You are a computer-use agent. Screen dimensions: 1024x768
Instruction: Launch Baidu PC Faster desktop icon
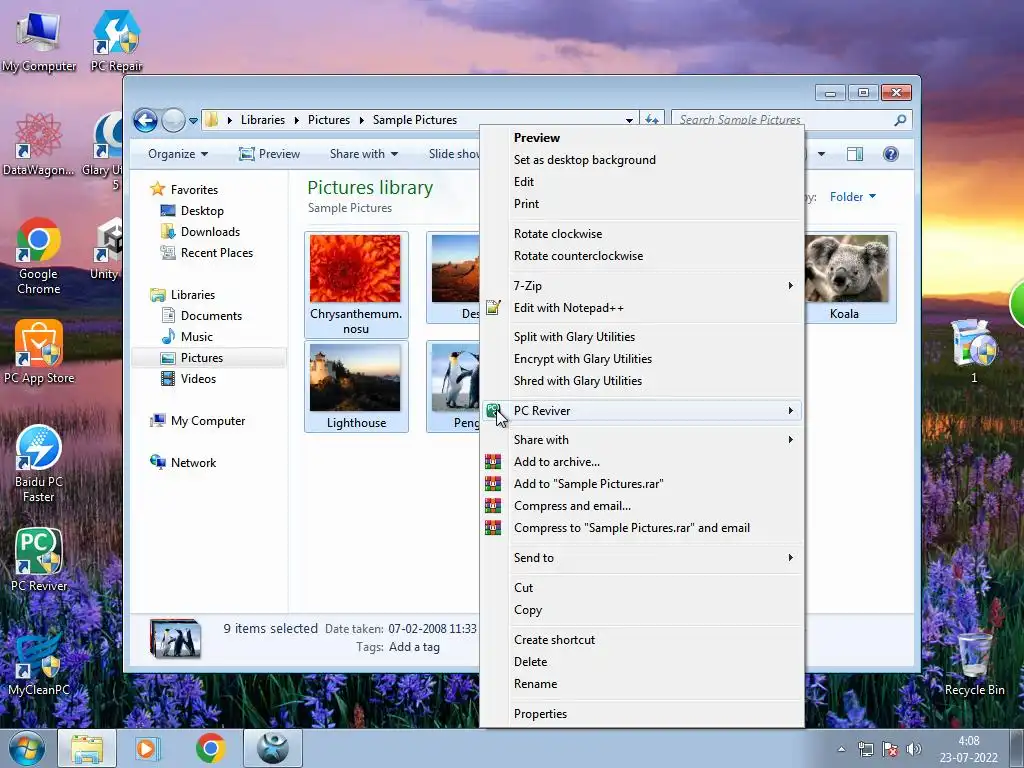tap(39, 464)
